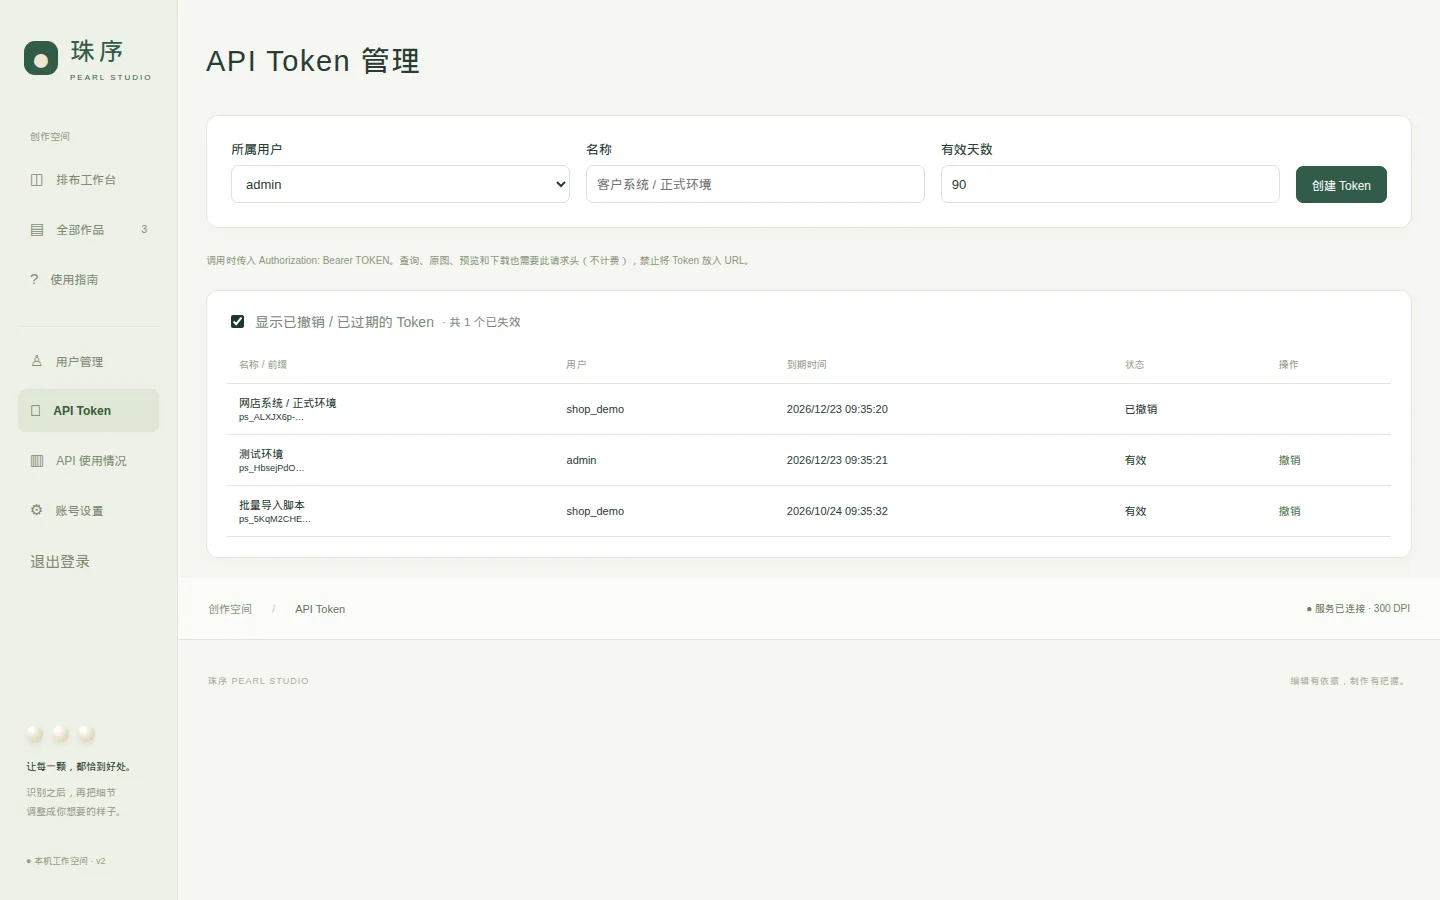The image size is (1440, 900).
Task: Click the 有效天数 field showing 90
Action: pyautogui.click(x=1110, y=184)
